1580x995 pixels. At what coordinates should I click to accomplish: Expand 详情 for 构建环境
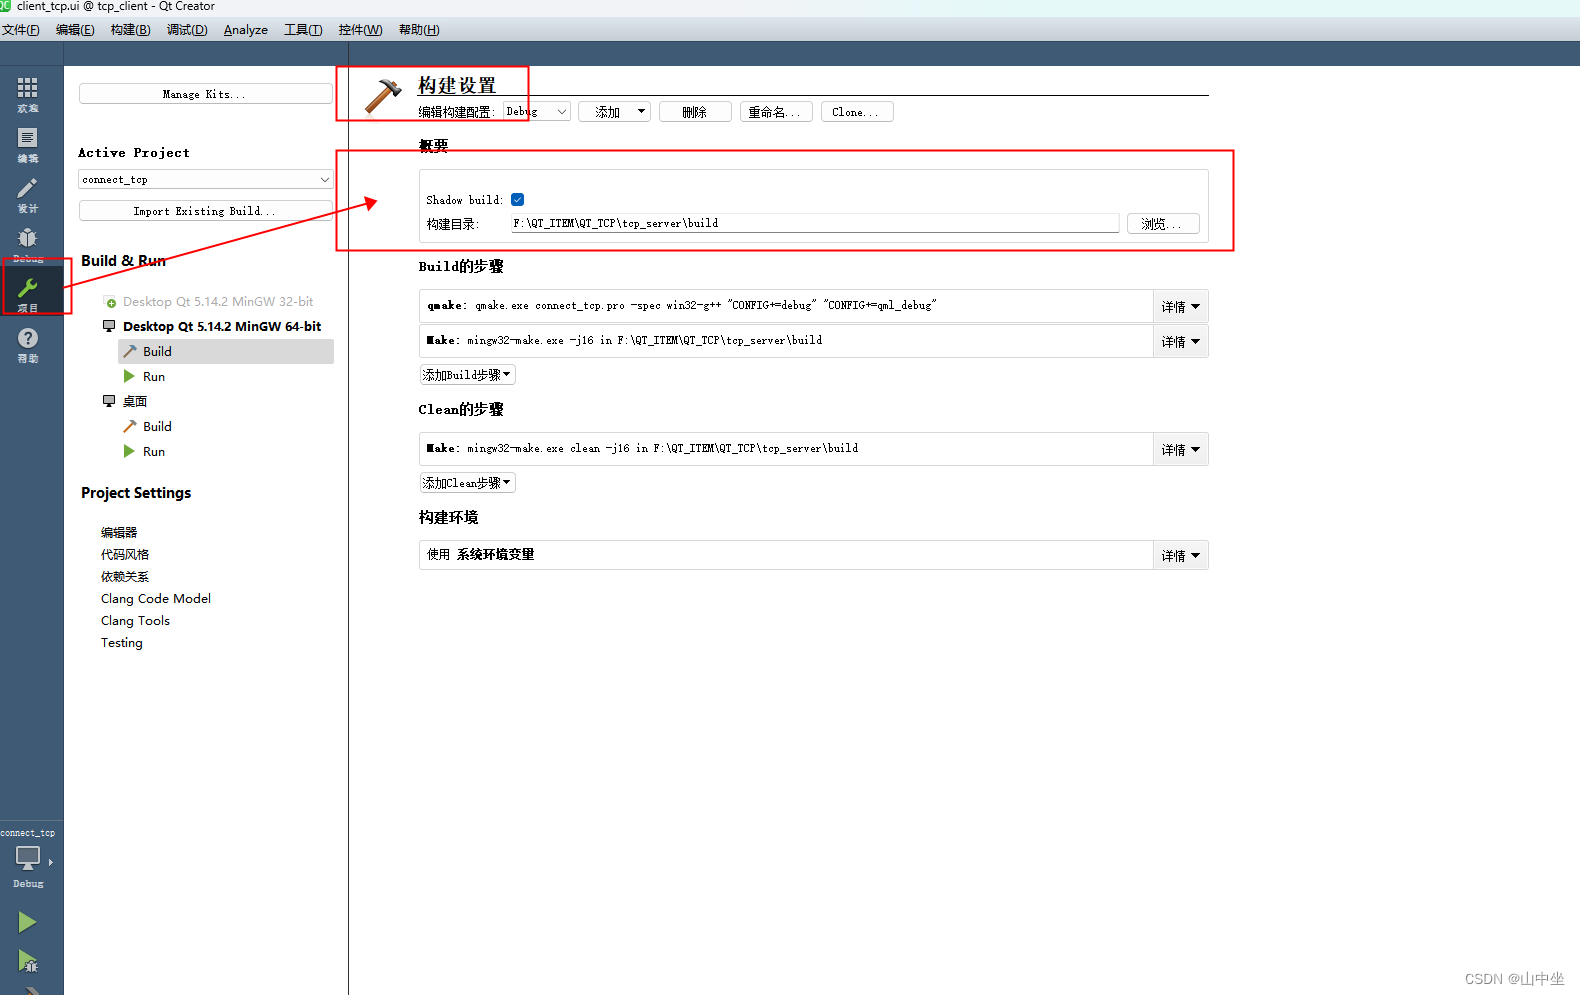(x=1180, y=556)
